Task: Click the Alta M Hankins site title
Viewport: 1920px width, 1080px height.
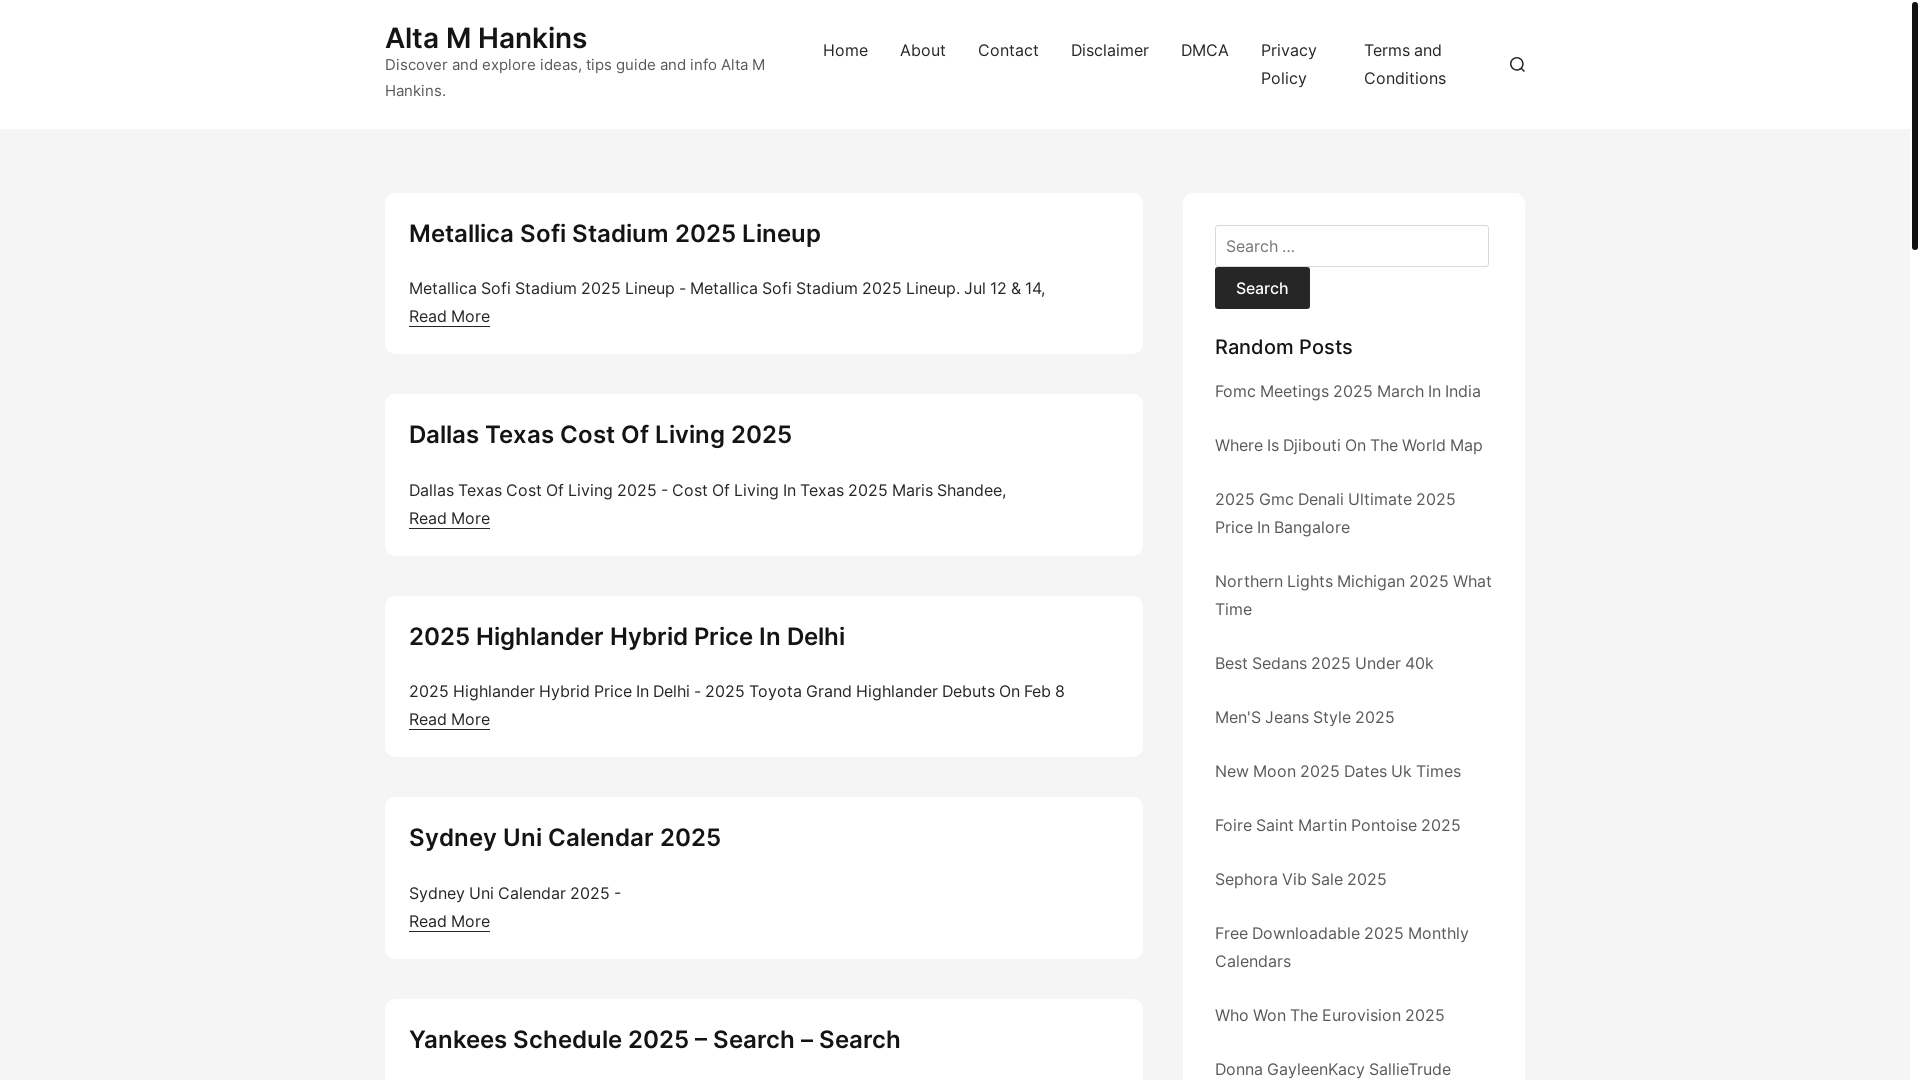Action: 486,38
